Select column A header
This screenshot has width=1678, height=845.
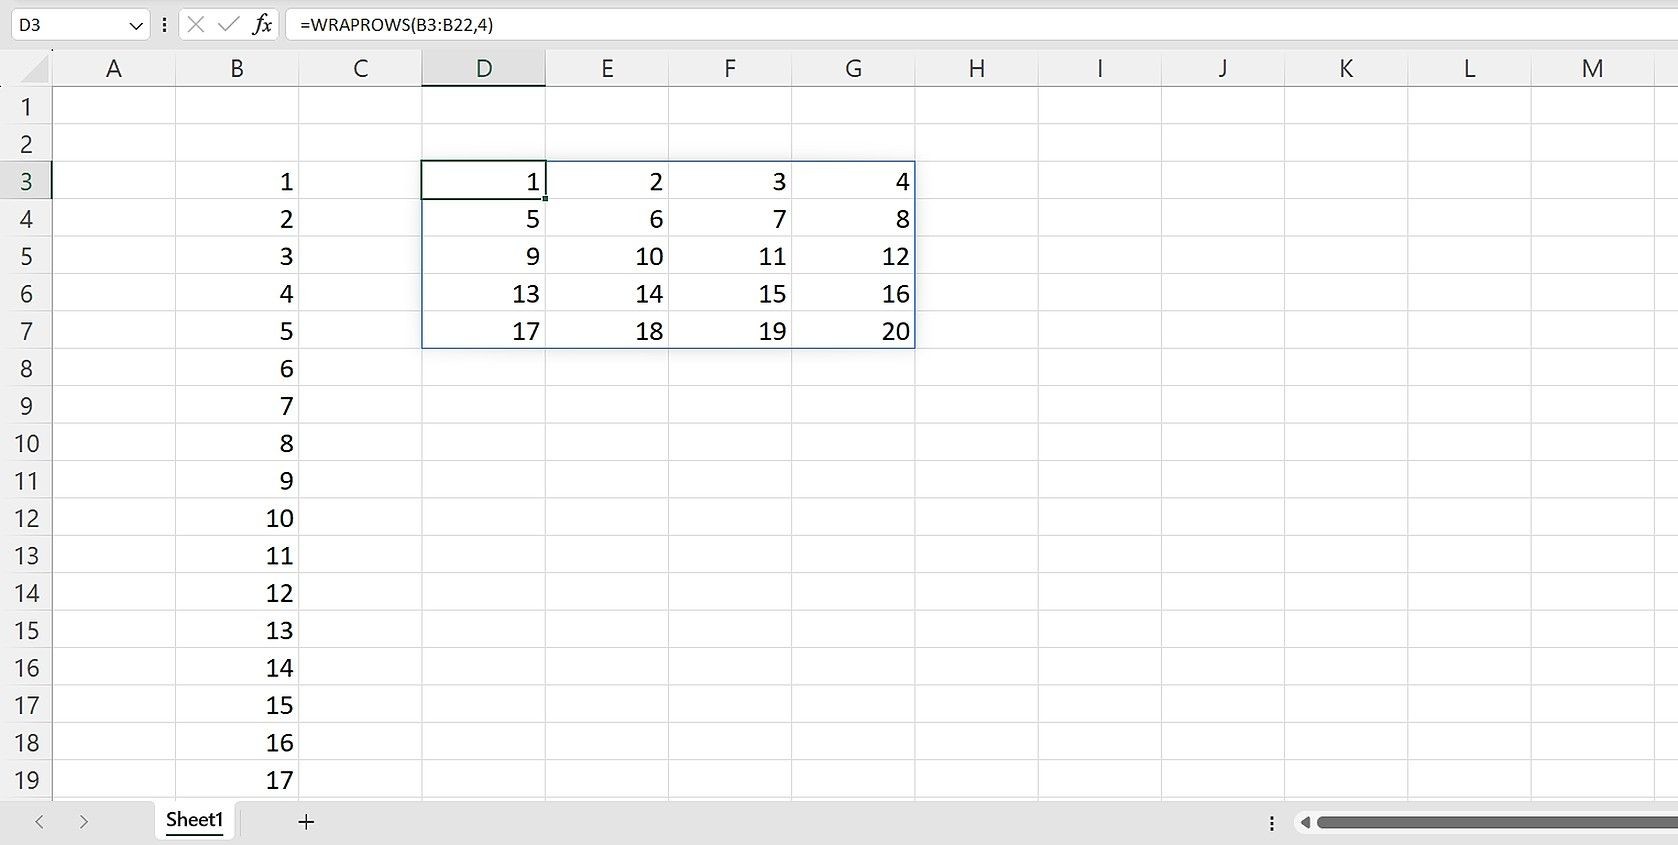click(x=114, y=68)
